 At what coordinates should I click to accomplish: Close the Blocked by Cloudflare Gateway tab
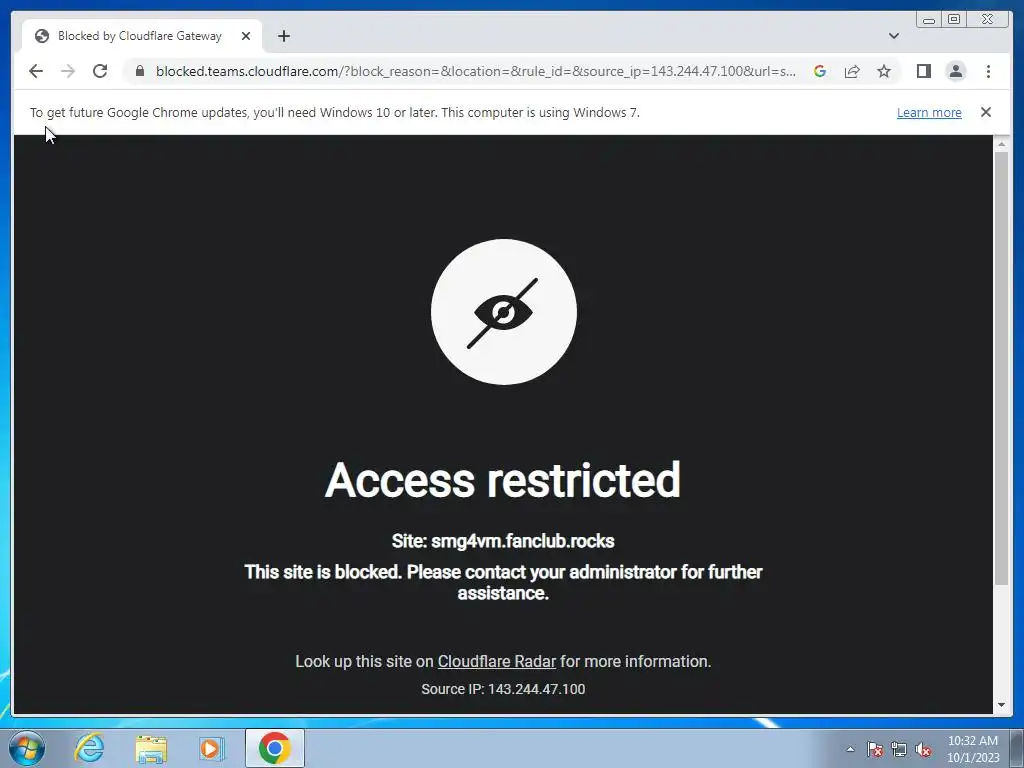coord(246,36)
